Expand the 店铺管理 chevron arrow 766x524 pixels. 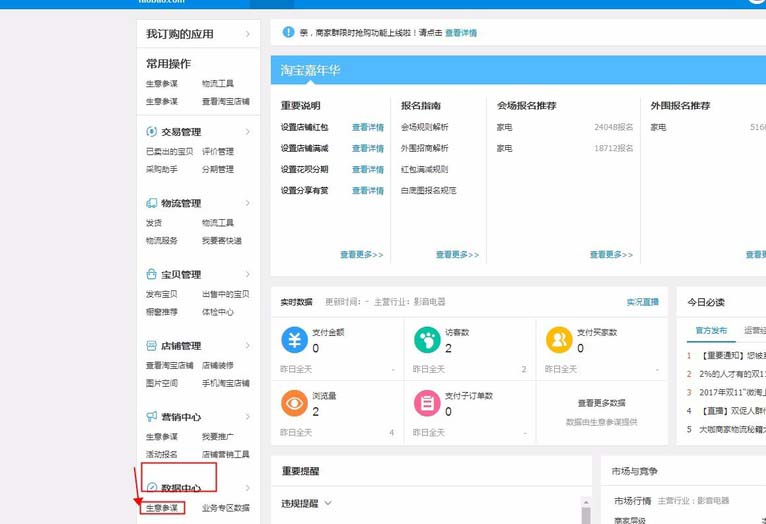[x=248, y=346]
